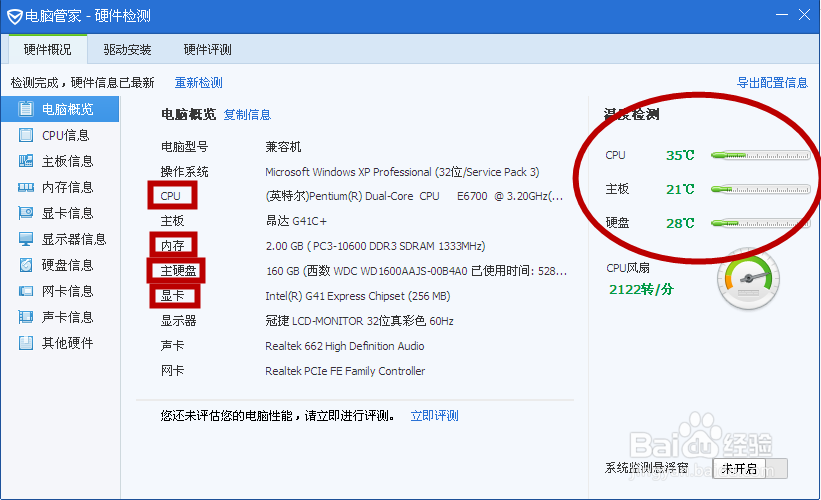Select 网卡信息 in the sidebar
Screen dimensions: 821x500
60,291
